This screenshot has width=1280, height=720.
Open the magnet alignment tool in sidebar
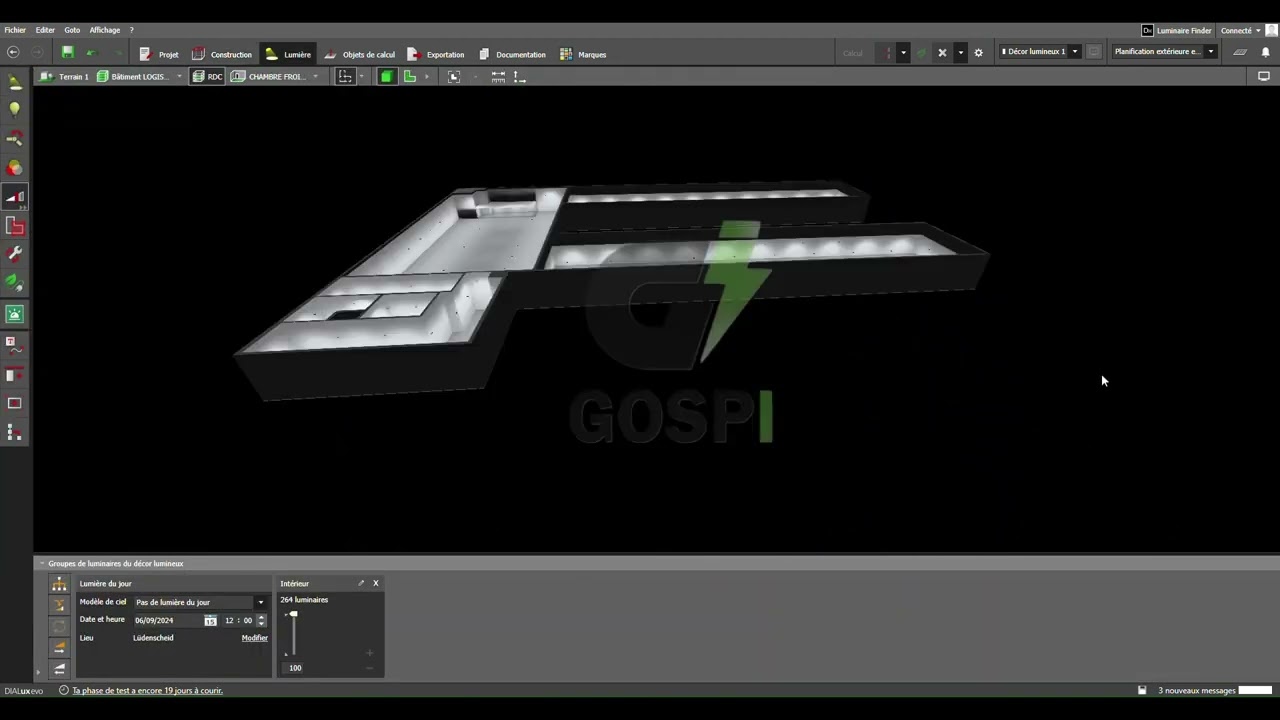15,139
